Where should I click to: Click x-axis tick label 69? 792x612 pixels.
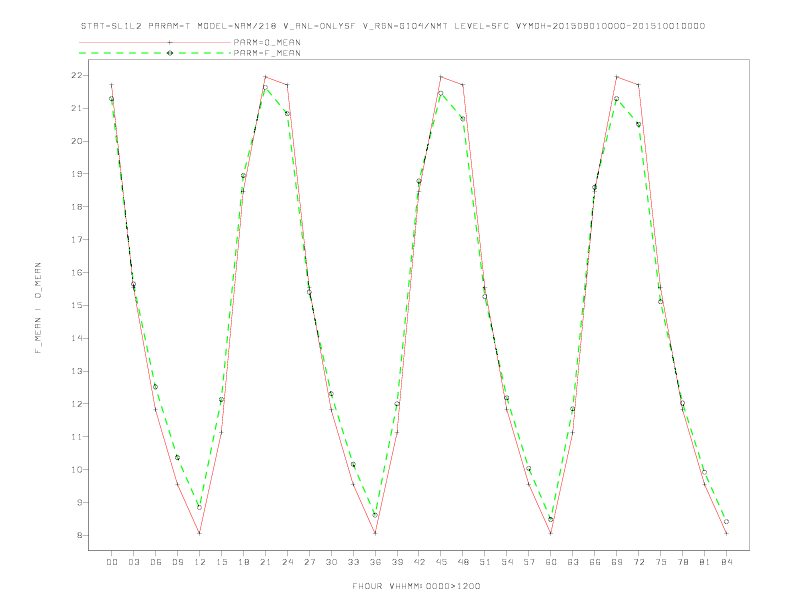click(x=616, y=562)
